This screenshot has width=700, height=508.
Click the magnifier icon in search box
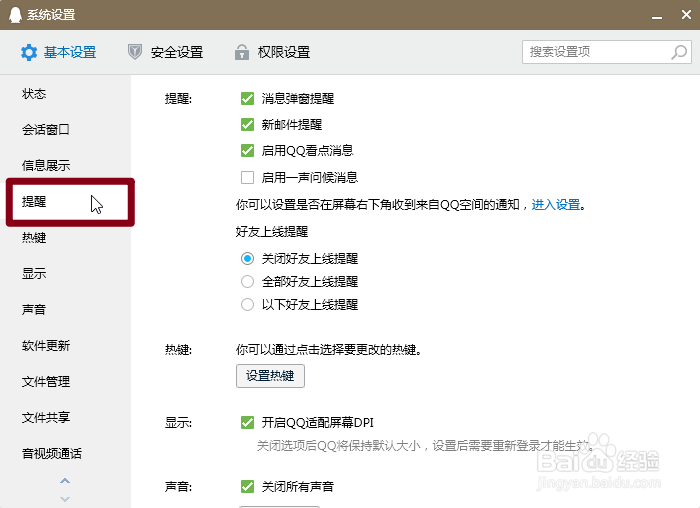[x=679, y=52]
